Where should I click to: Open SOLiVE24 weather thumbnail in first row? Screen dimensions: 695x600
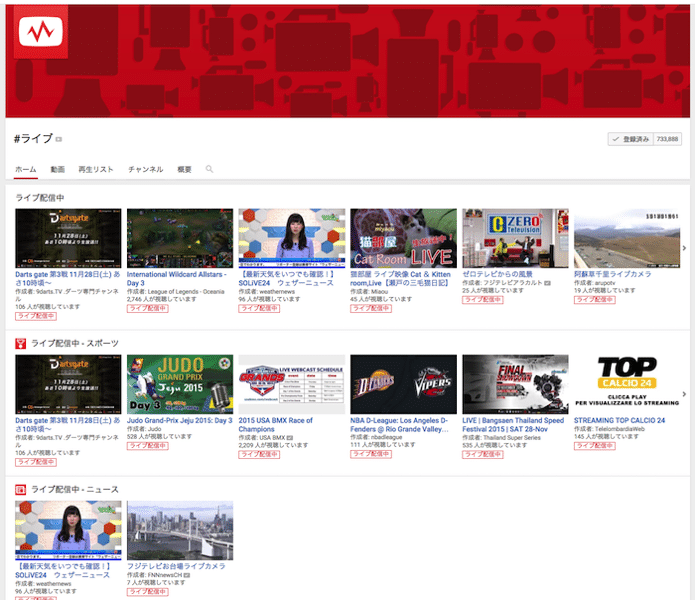tap(292, 238)
